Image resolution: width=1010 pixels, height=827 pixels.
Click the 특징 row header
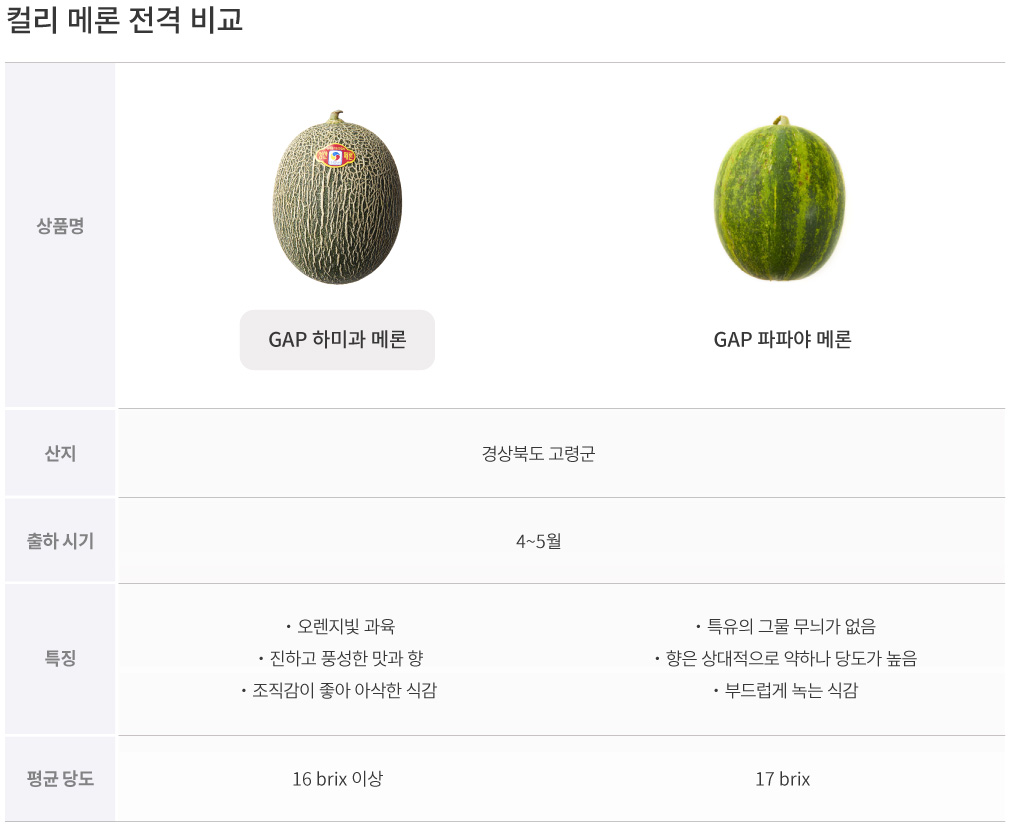[x=60, y=658]
